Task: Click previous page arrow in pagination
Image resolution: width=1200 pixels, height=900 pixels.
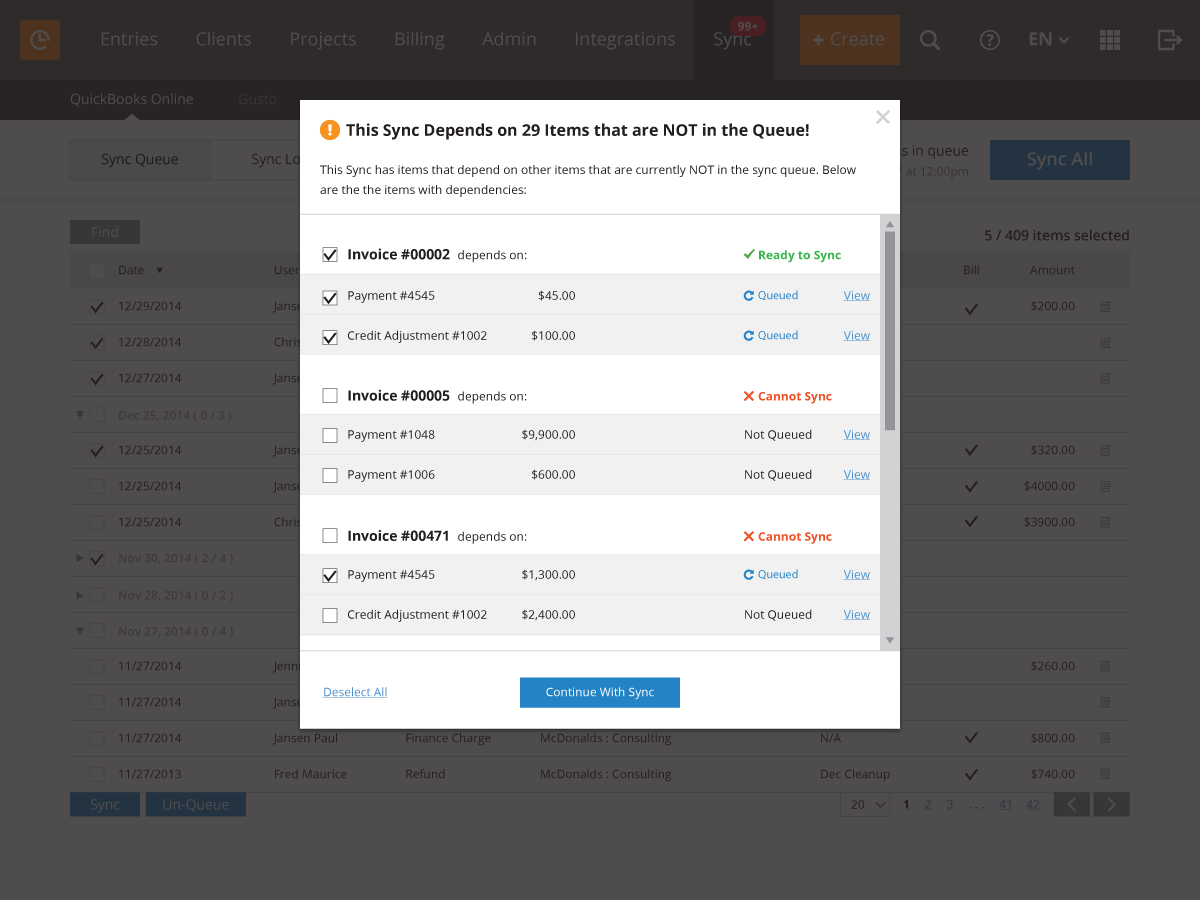Action: 1072,805
